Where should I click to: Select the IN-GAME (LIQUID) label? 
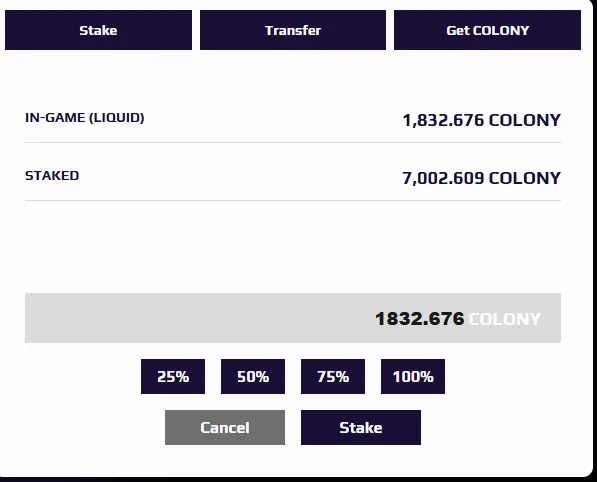[x=85, y=118]
